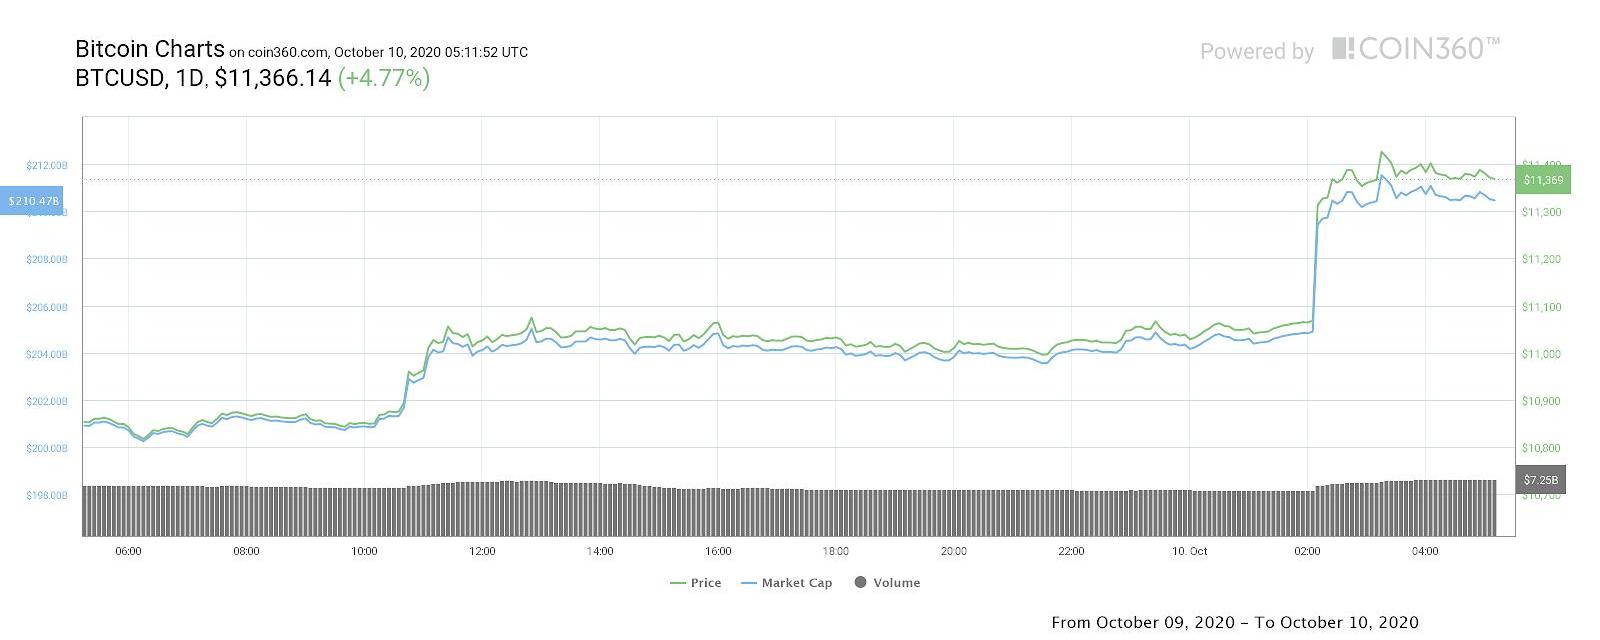Click the green Price legend line marker

[x=678, y=583]
